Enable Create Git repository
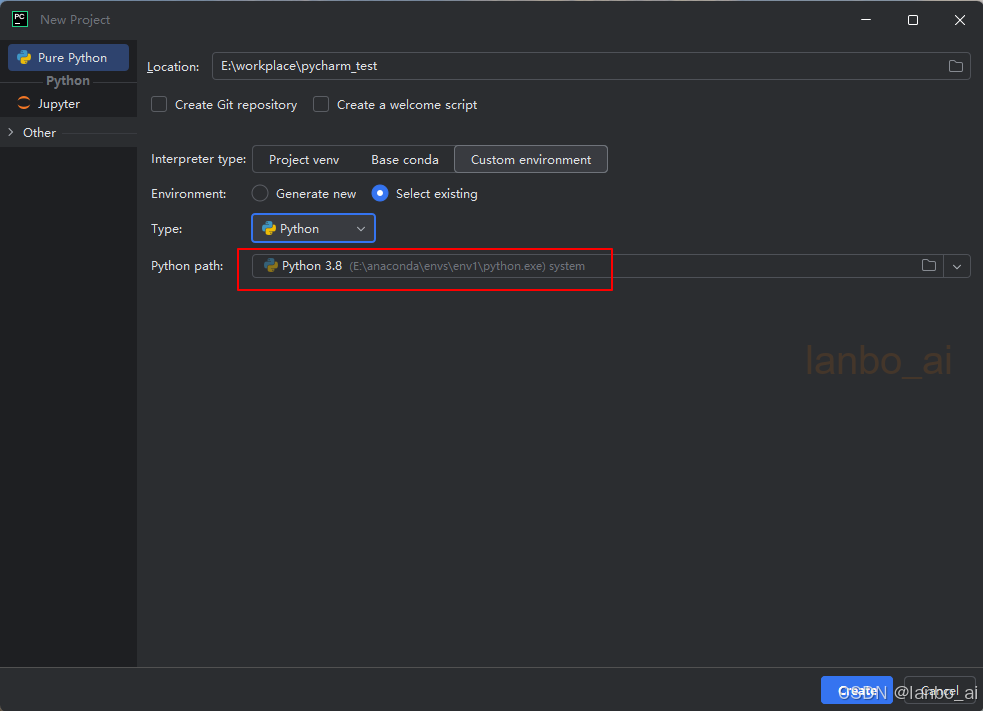983x711 pixels. 158,104
